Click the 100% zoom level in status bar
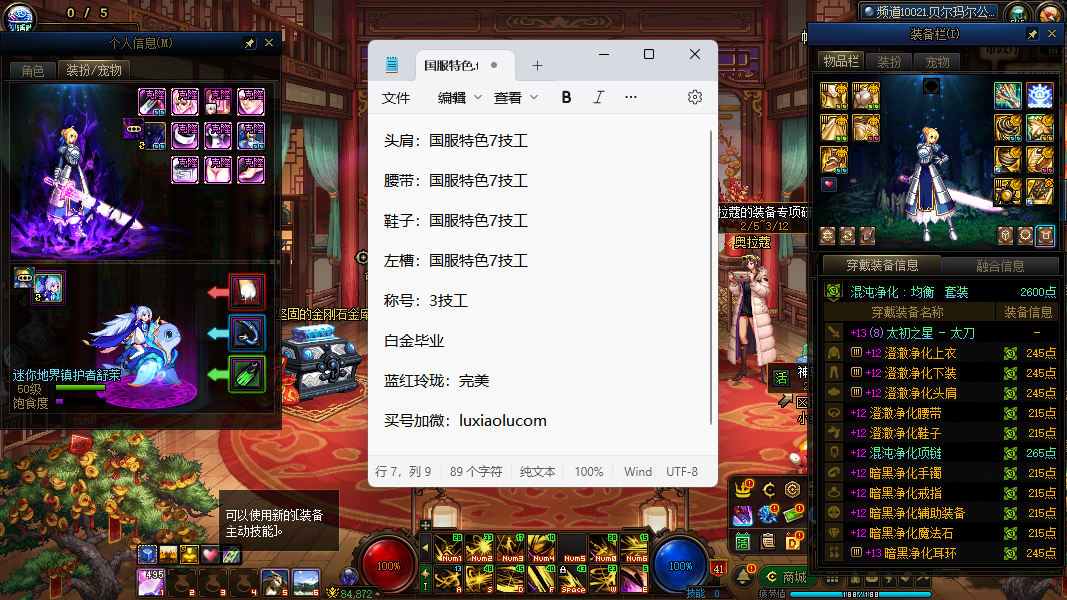The width and height of the screenshot is (1067, 600). (x=589, y=472)
